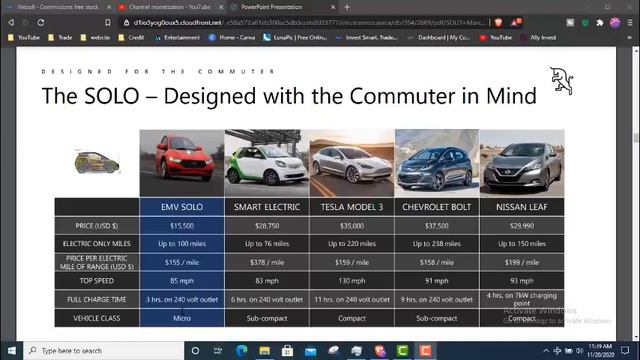Open the Trade bookmarks folder
The image size is (640, 360).
(60, 38)
